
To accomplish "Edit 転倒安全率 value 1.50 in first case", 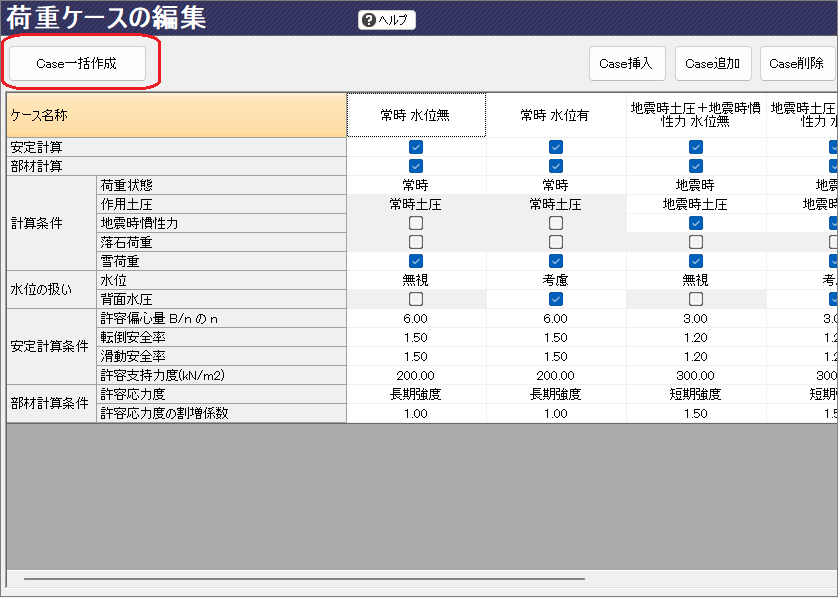I will tap(416, 337).
